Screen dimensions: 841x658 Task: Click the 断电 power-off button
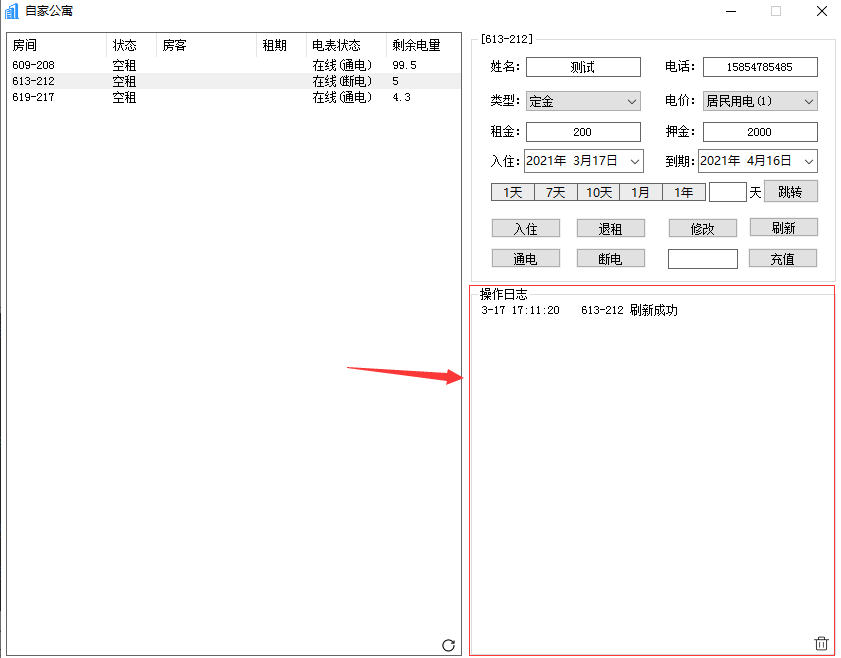(x=610, y=258)
